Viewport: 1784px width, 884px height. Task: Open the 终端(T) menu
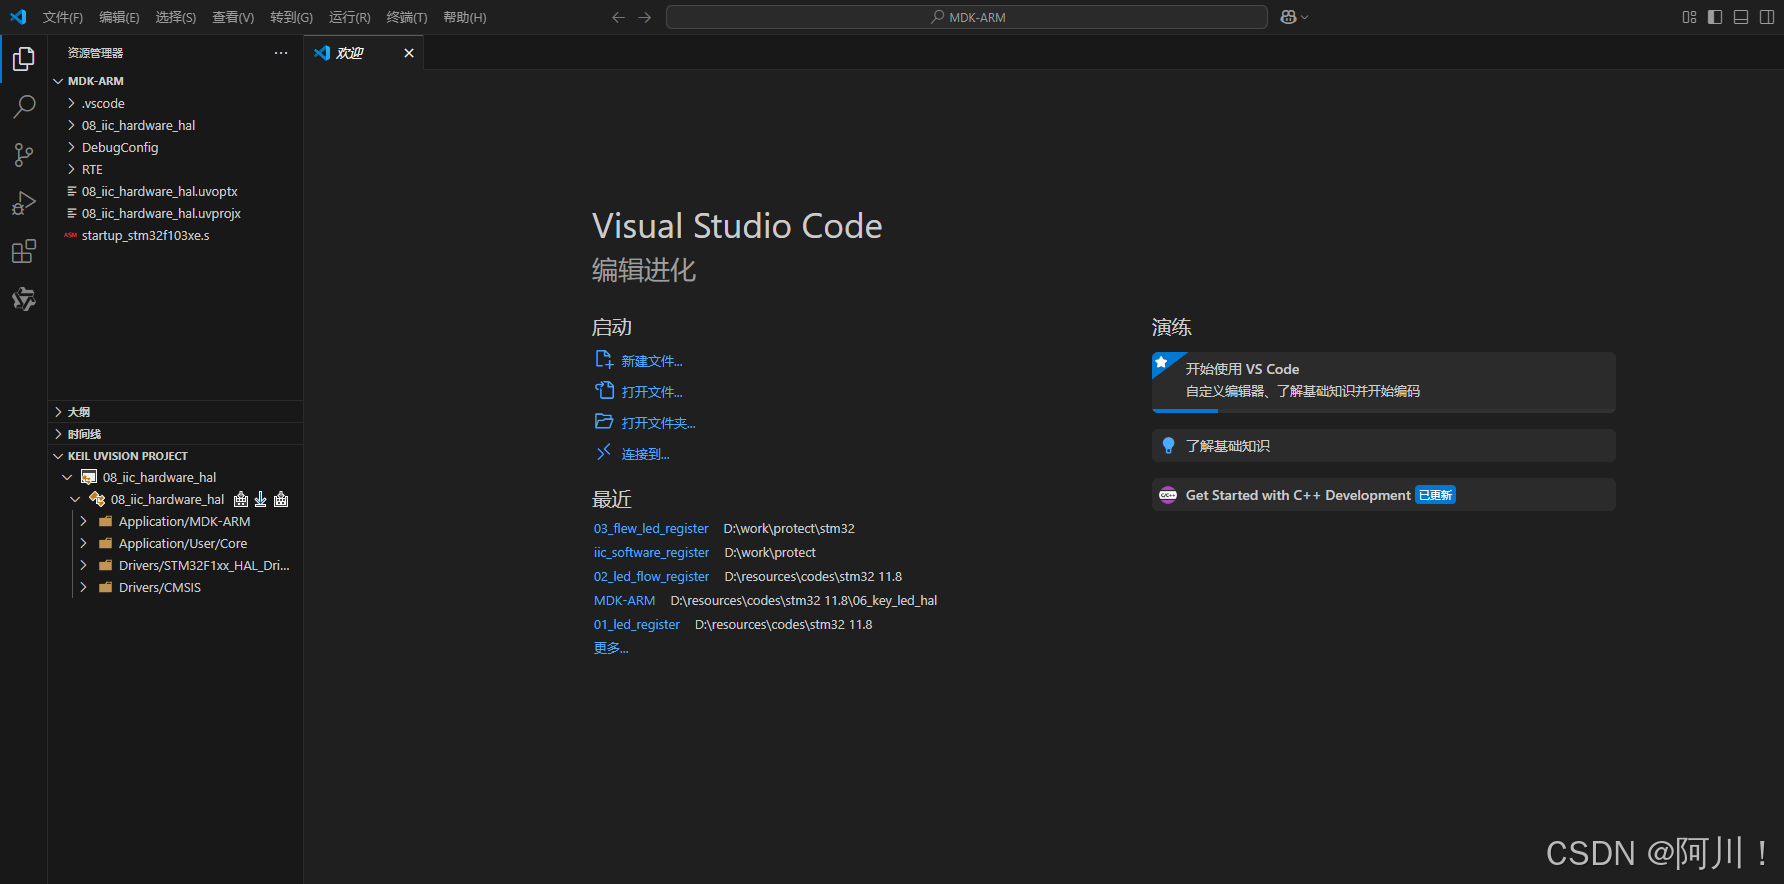[407, 17]
